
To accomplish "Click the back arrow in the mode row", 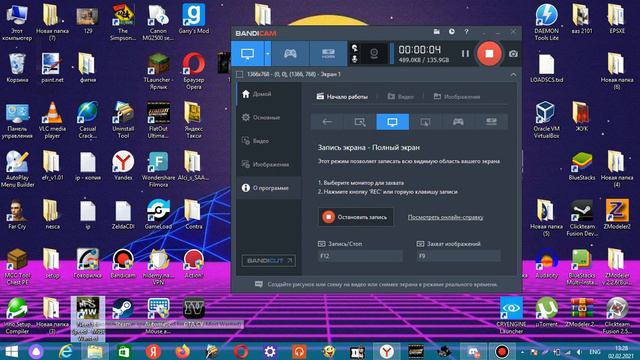I will (x=327, y=122).
